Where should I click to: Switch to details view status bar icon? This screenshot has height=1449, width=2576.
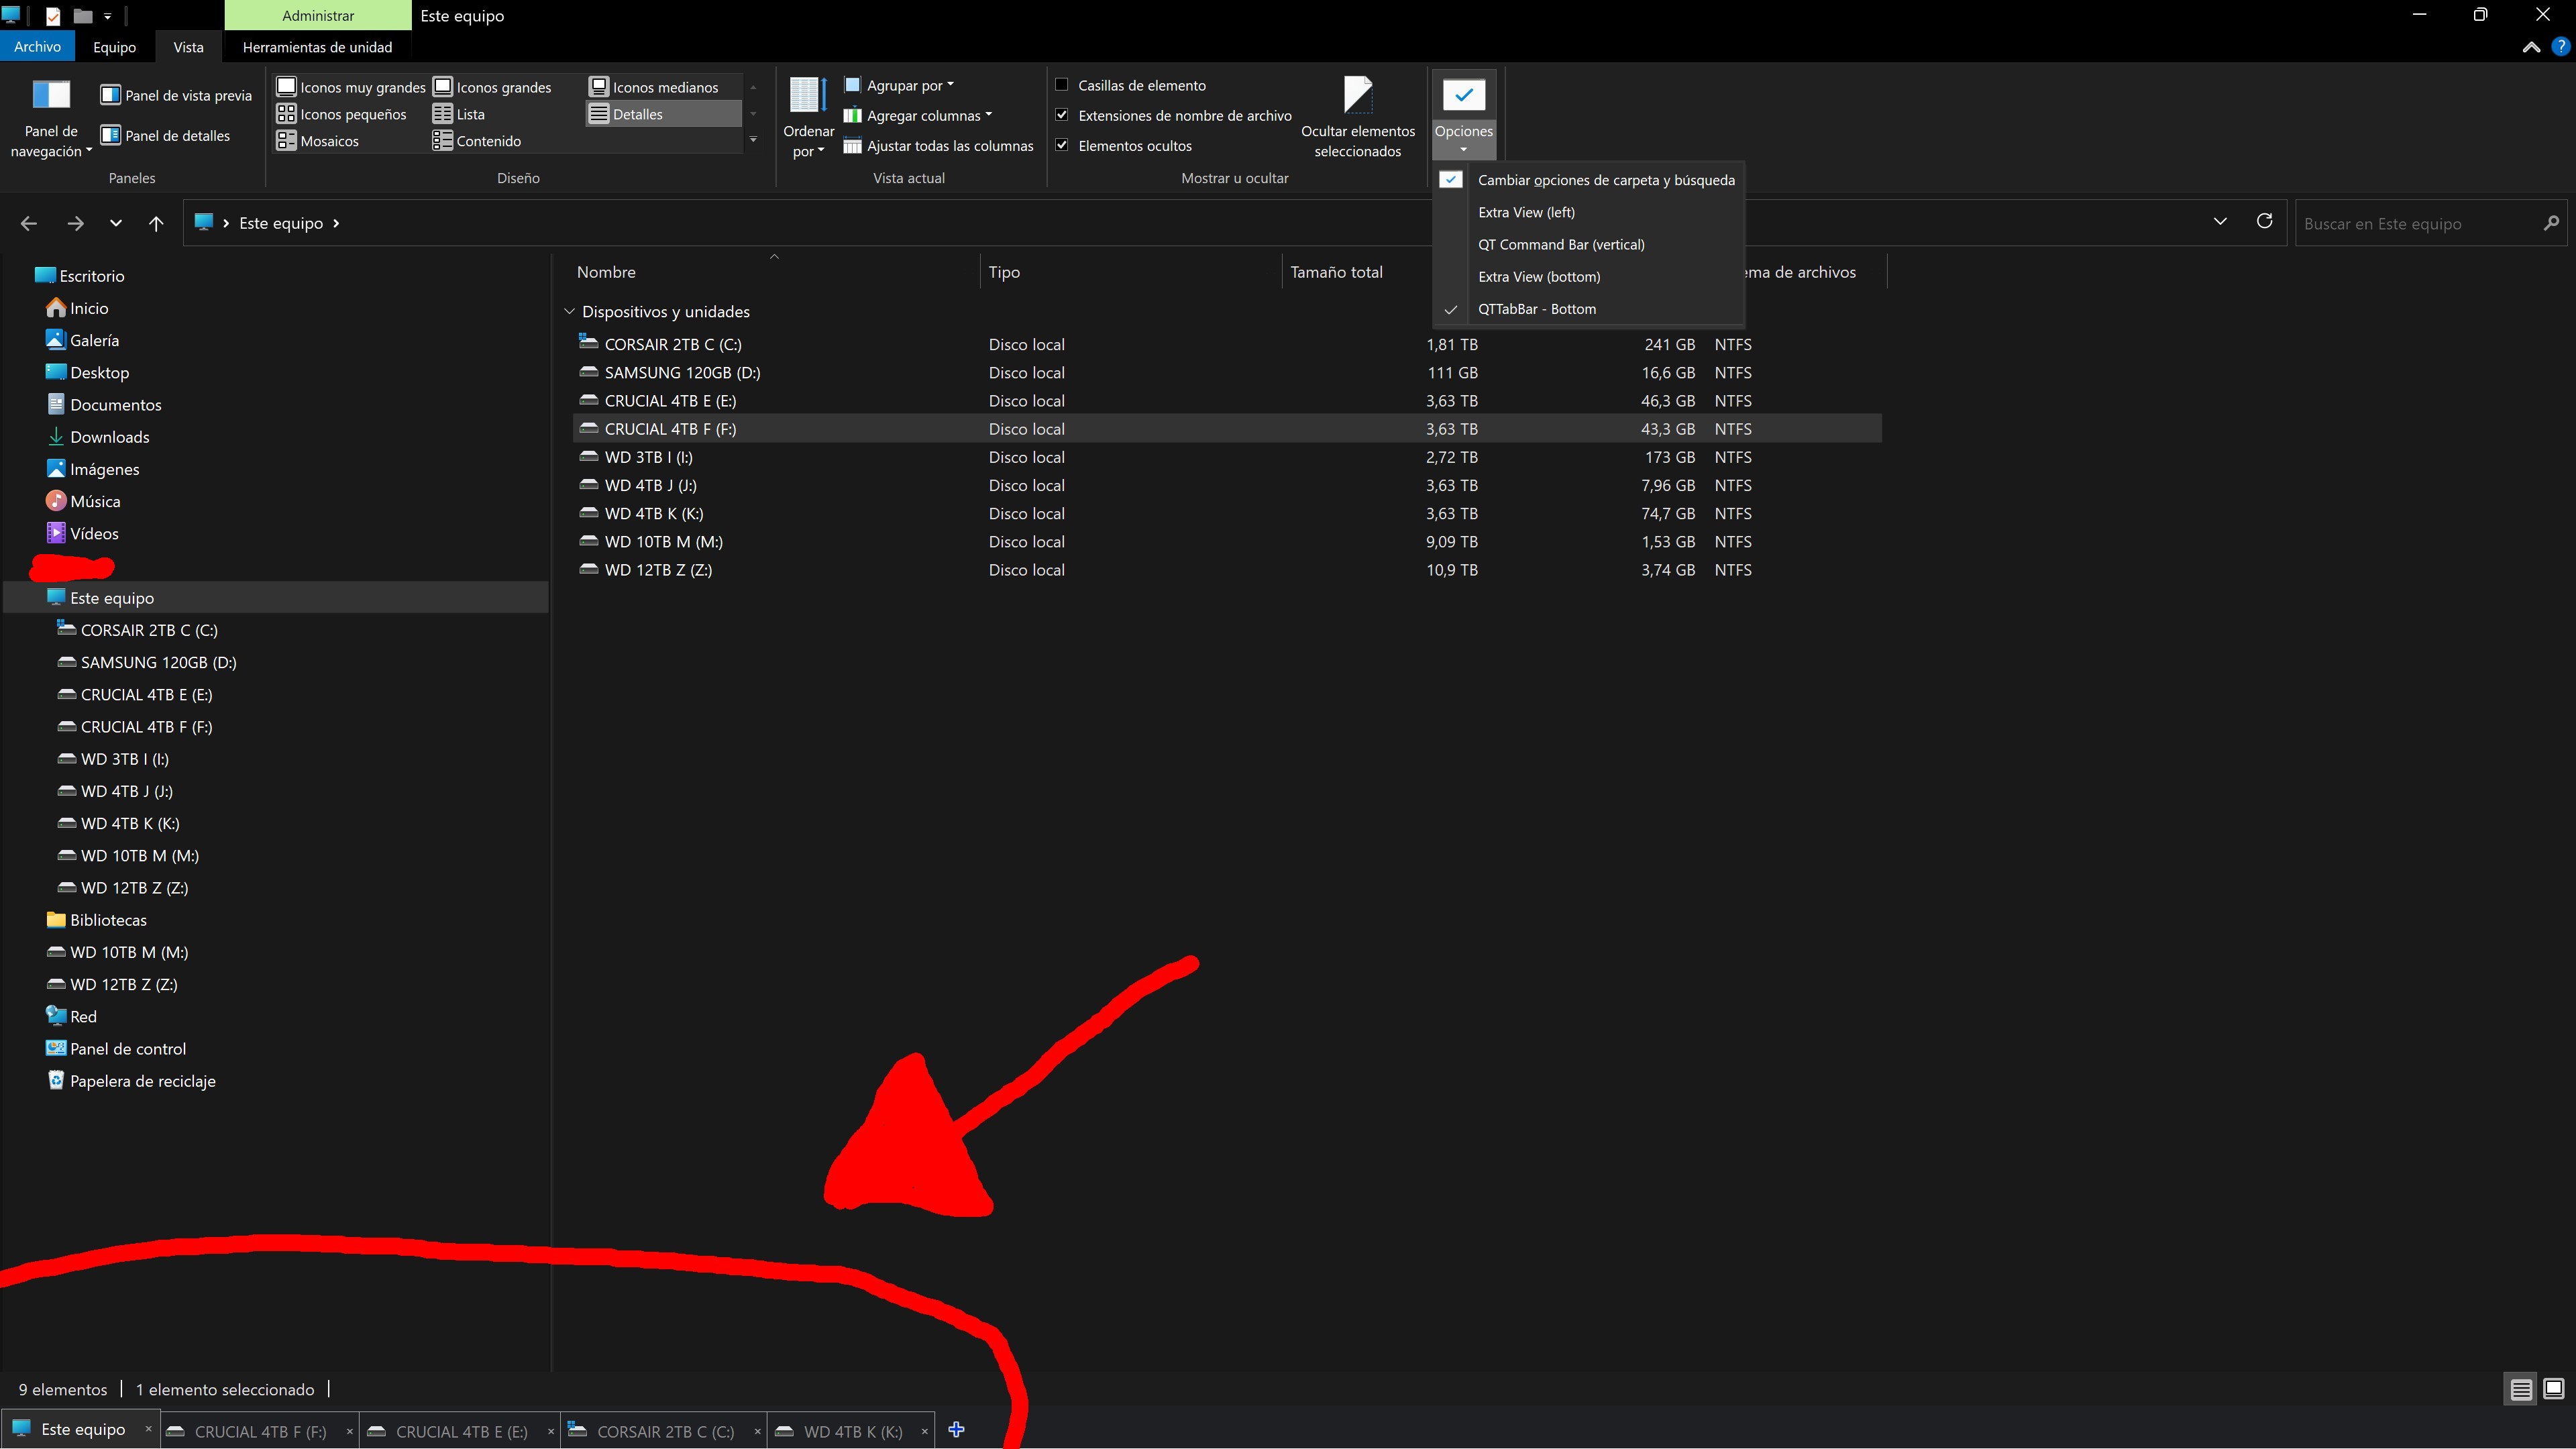click(2521, 1389)
